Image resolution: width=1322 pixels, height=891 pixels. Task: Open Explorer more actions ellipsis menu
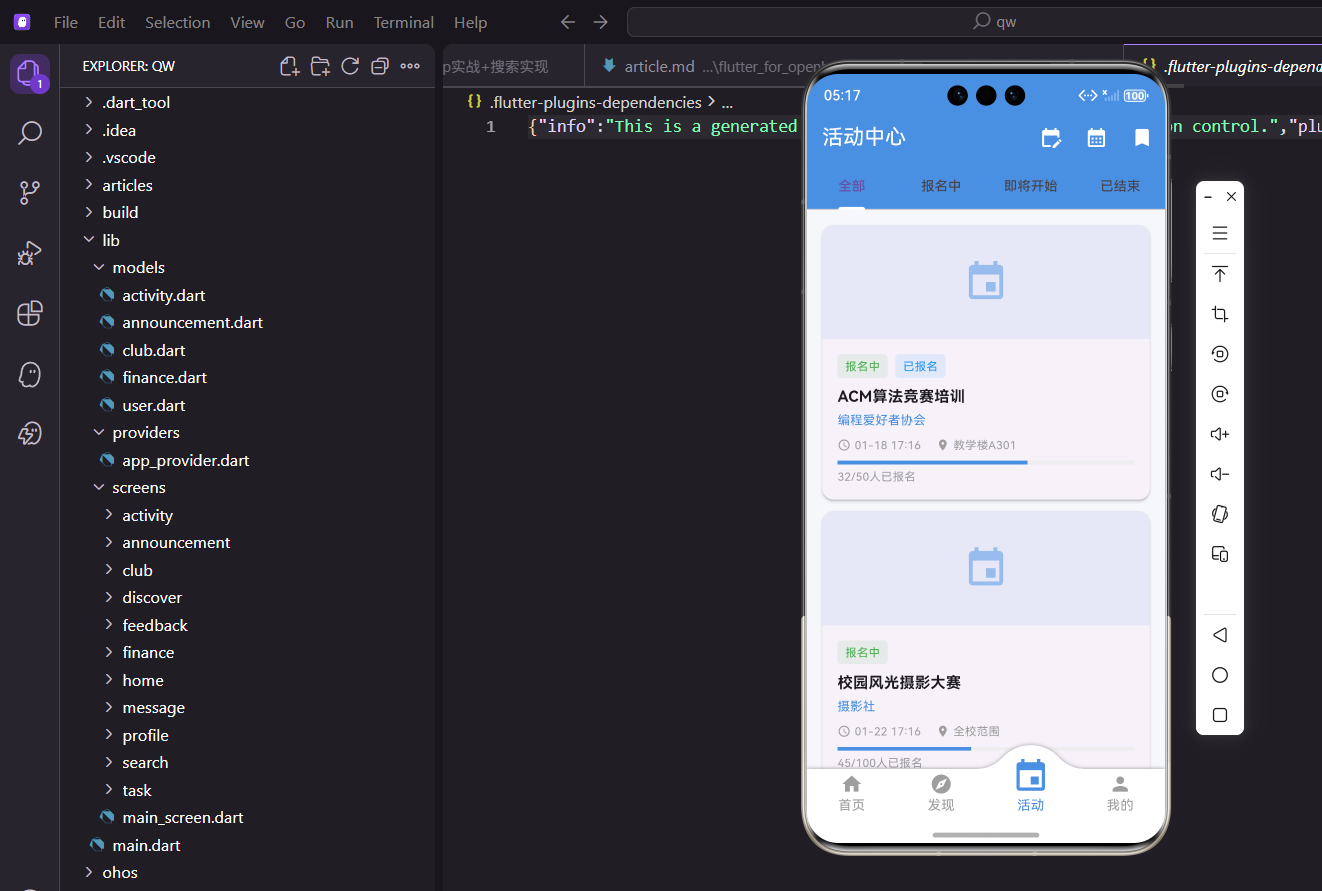[410, 66]
